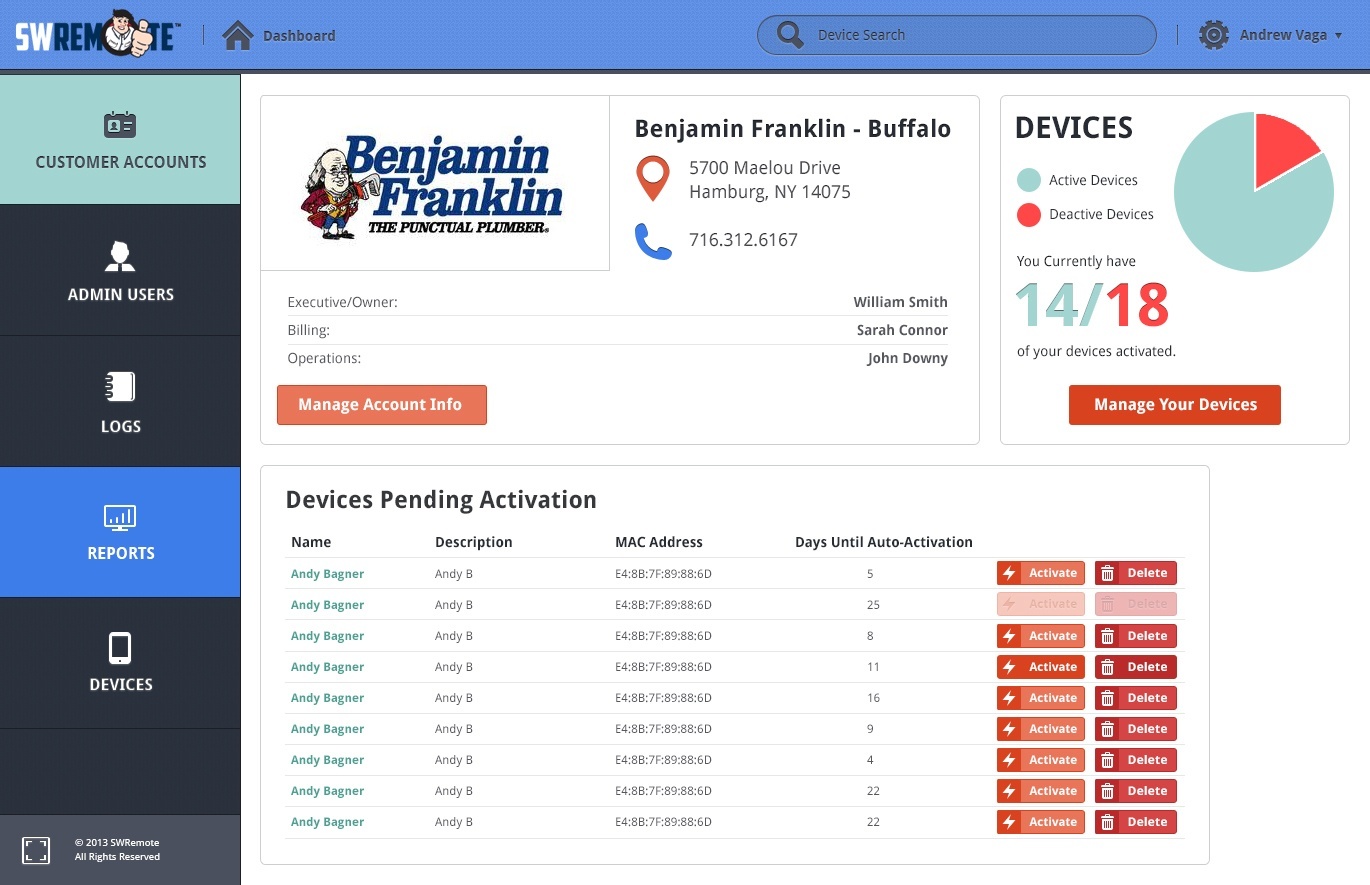Switch to the Reports sidebar tab
Screen dimensions: 1370x885
click(120, 532)
